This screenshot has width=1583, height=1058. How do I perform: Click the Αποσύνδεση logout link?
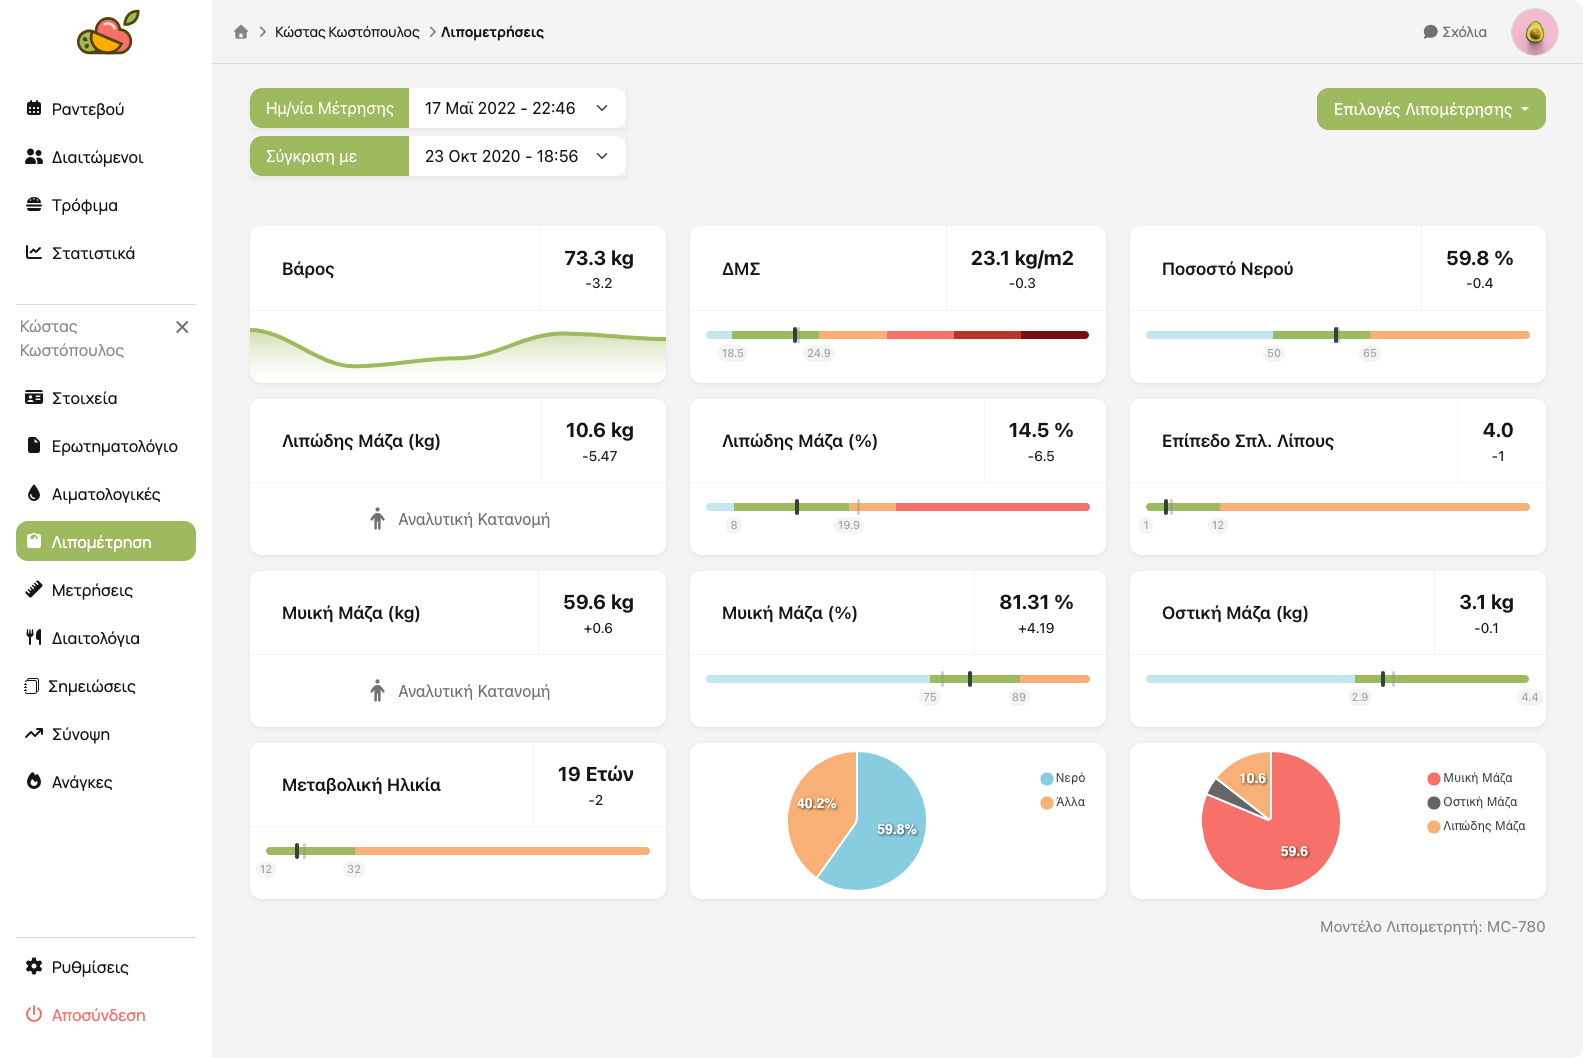(x=97, y=1015)
